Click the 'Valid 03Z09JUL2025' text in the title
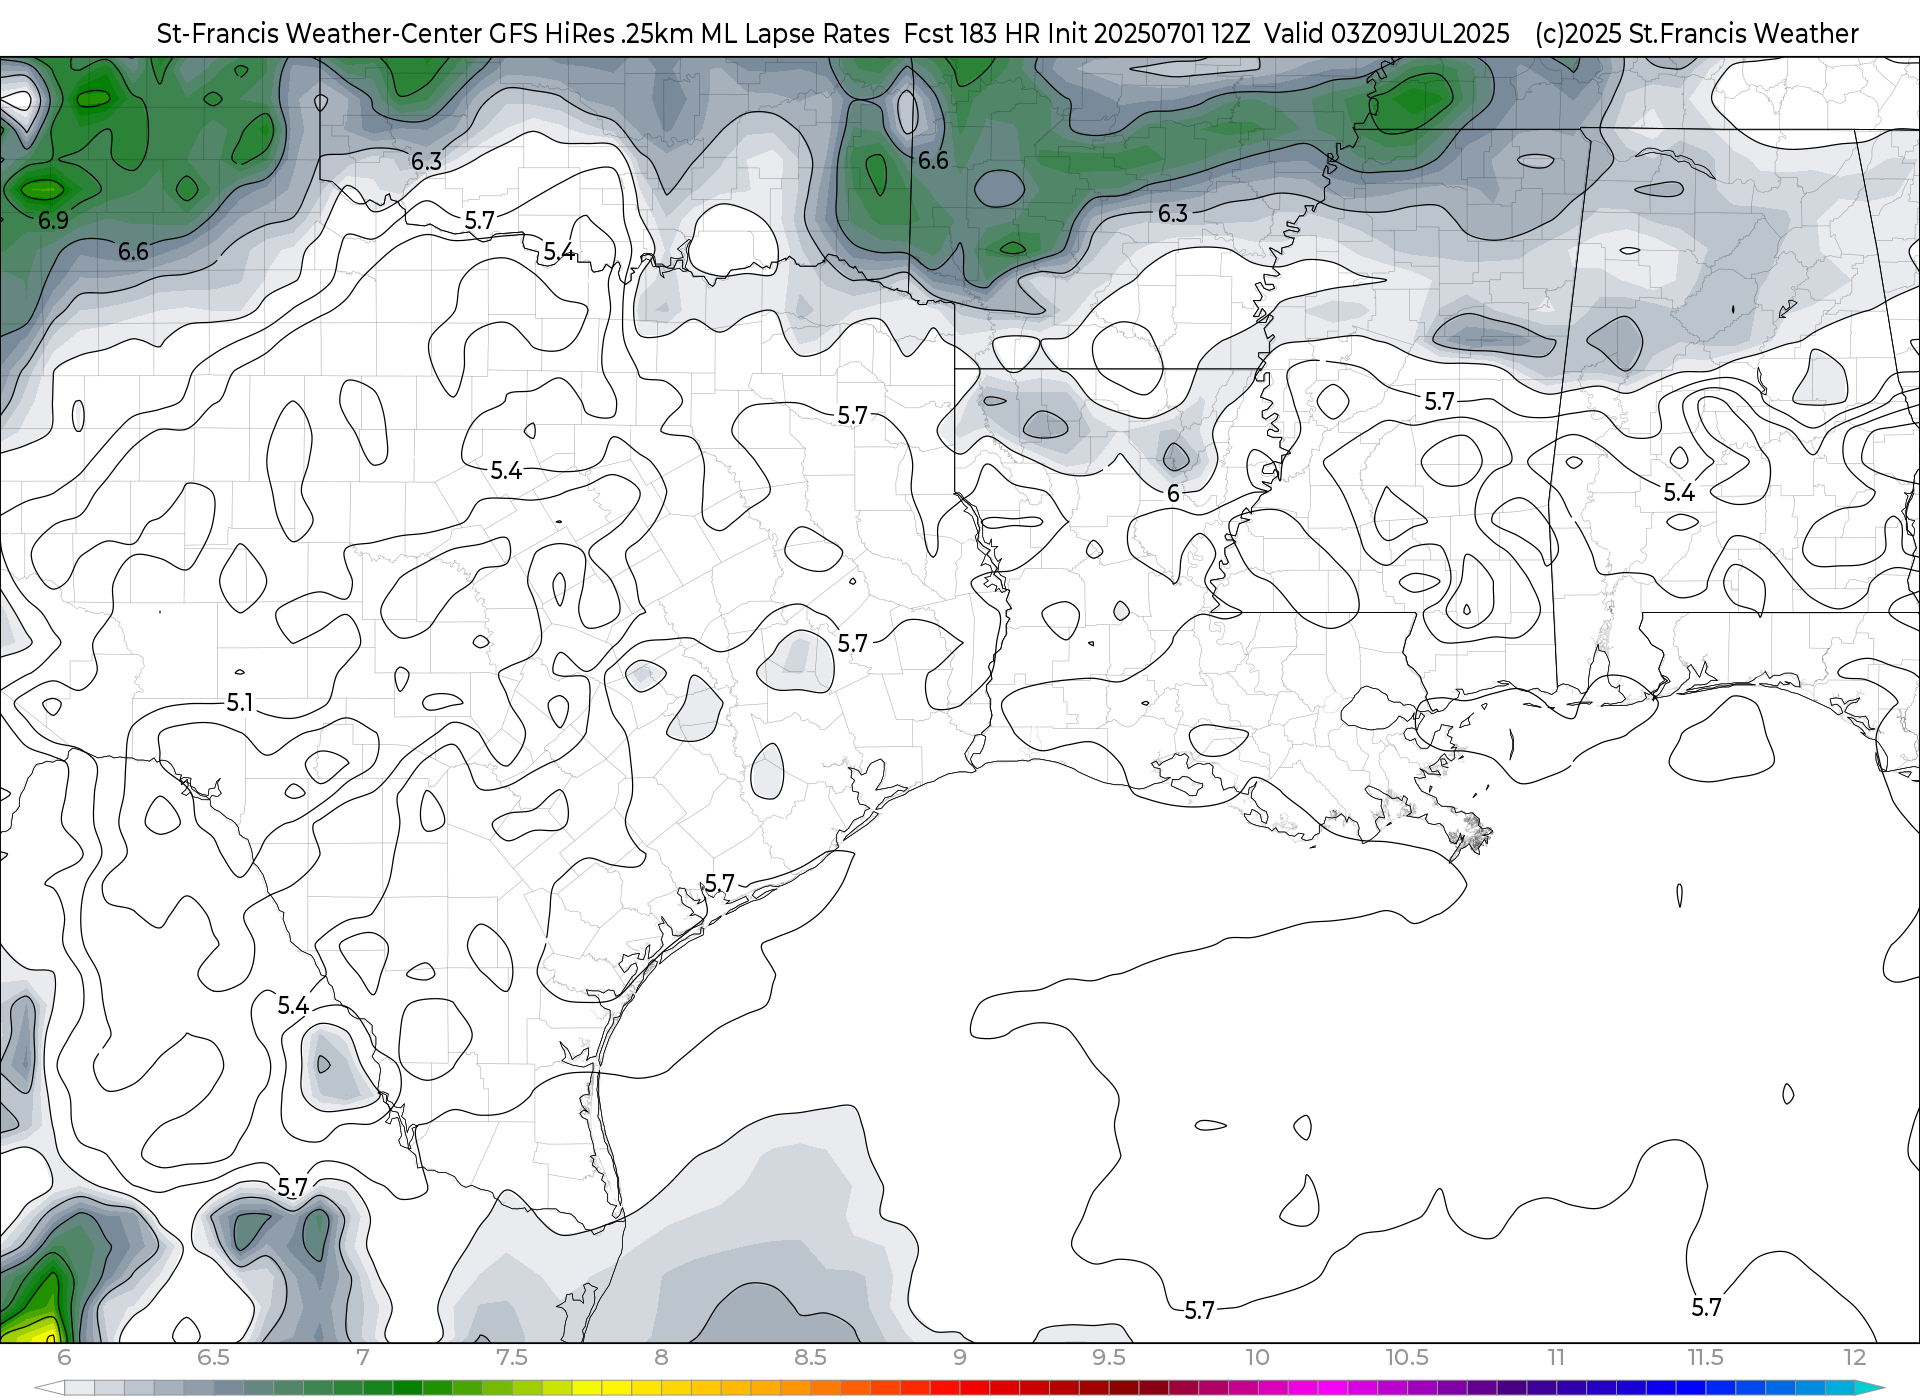Viewport: 1920px width, 1400px height. [x=1387, y=34]
